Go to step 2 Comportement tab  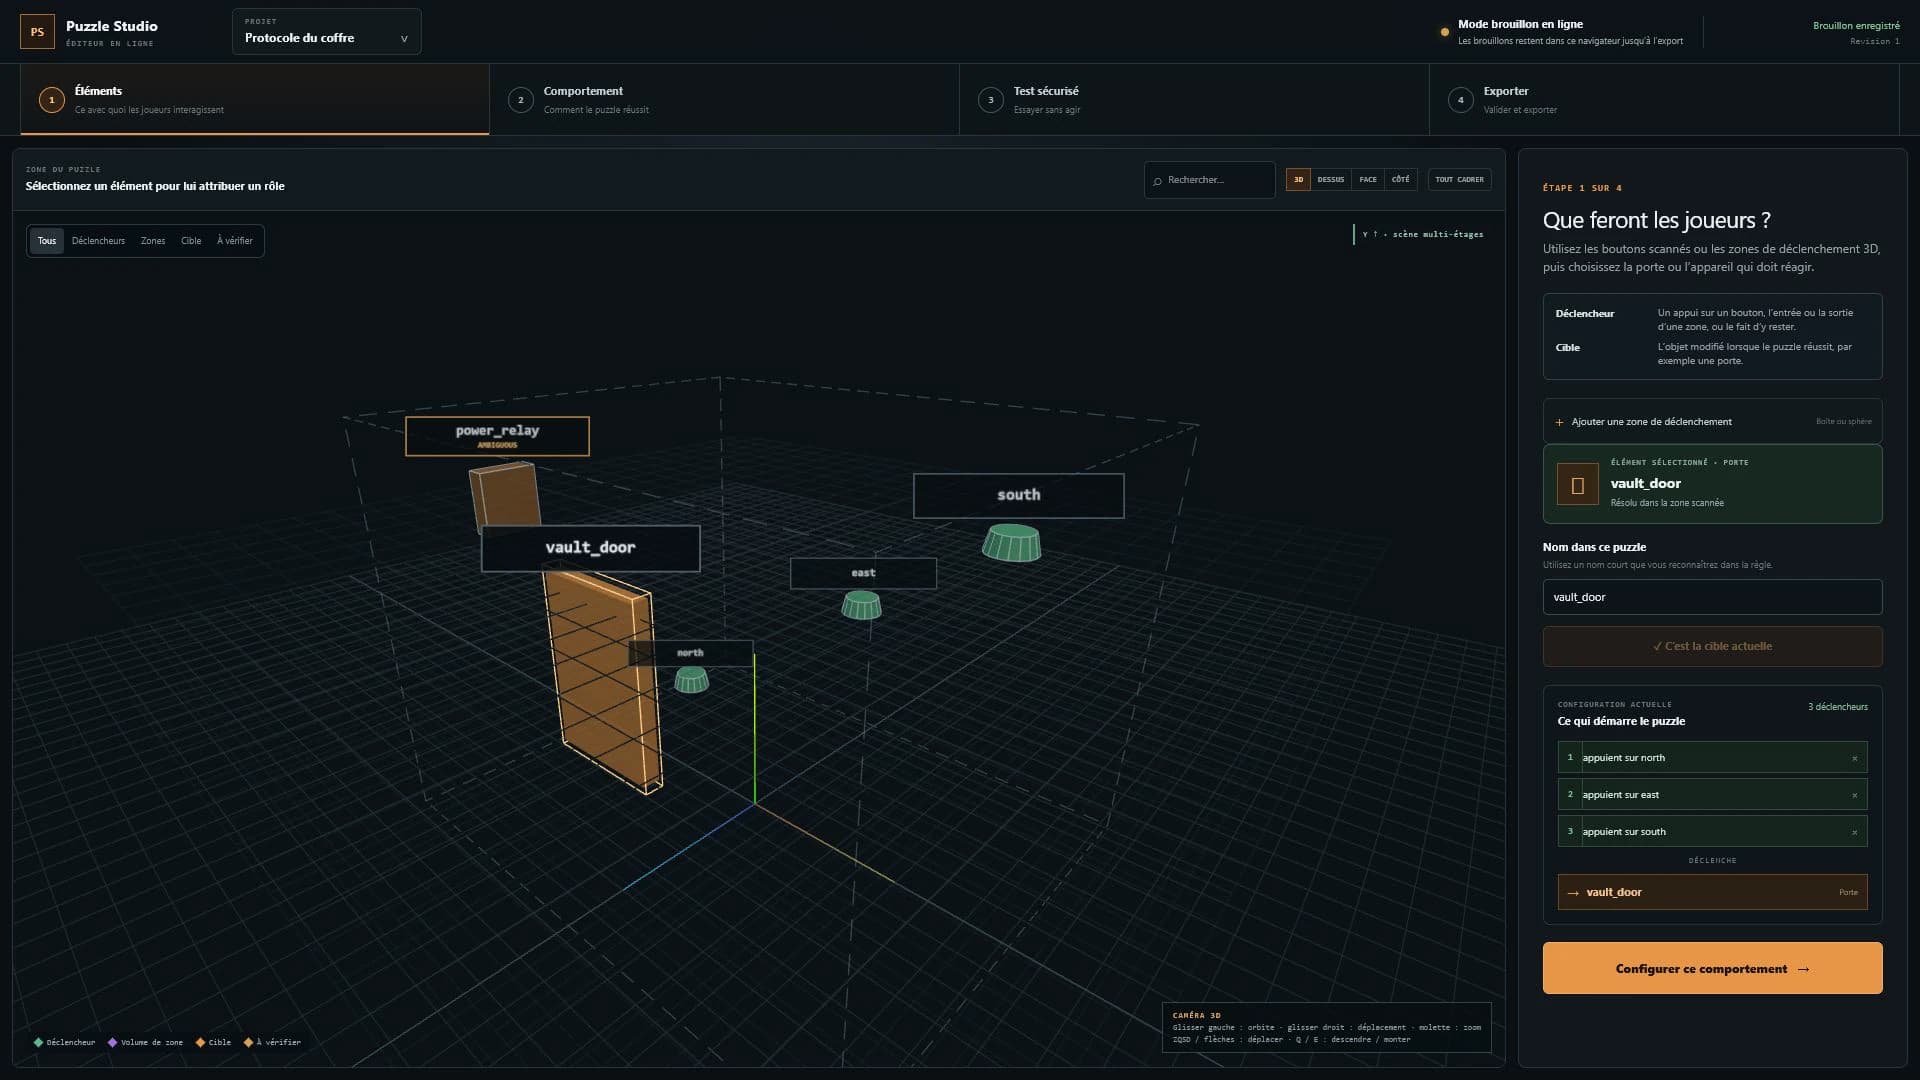click(724, 100)
